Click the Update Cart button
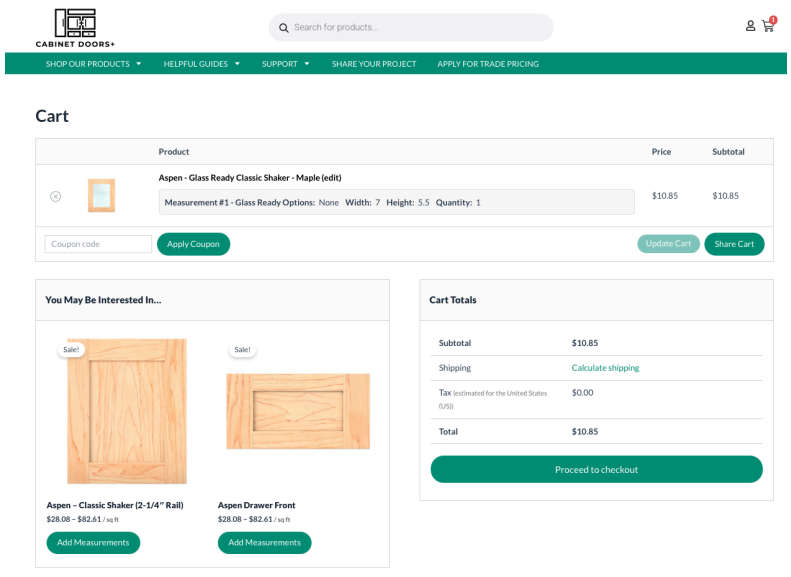791x577 pixels. [668, 244]
